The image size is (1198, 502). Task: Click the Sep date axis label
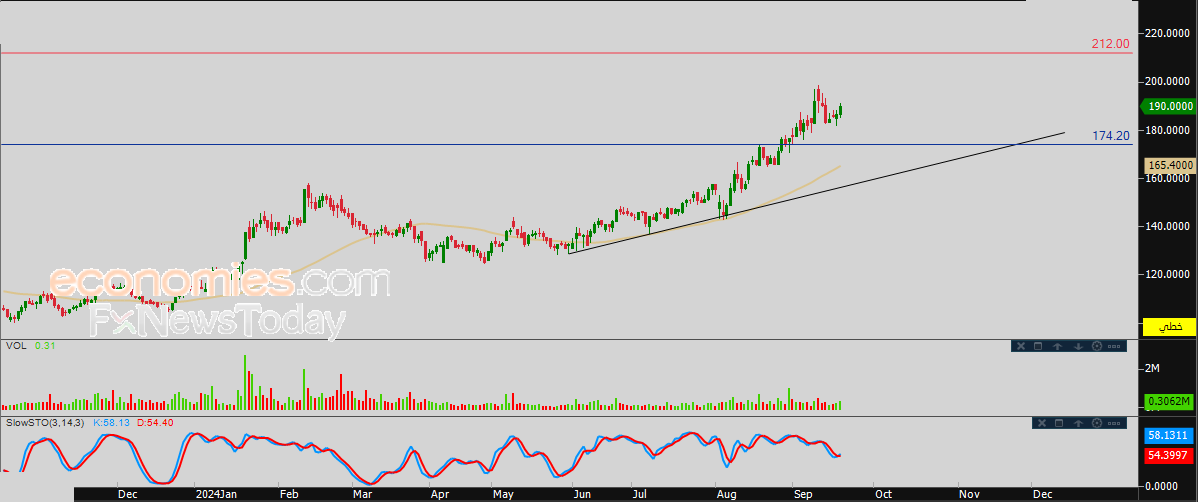coord(803,494)
